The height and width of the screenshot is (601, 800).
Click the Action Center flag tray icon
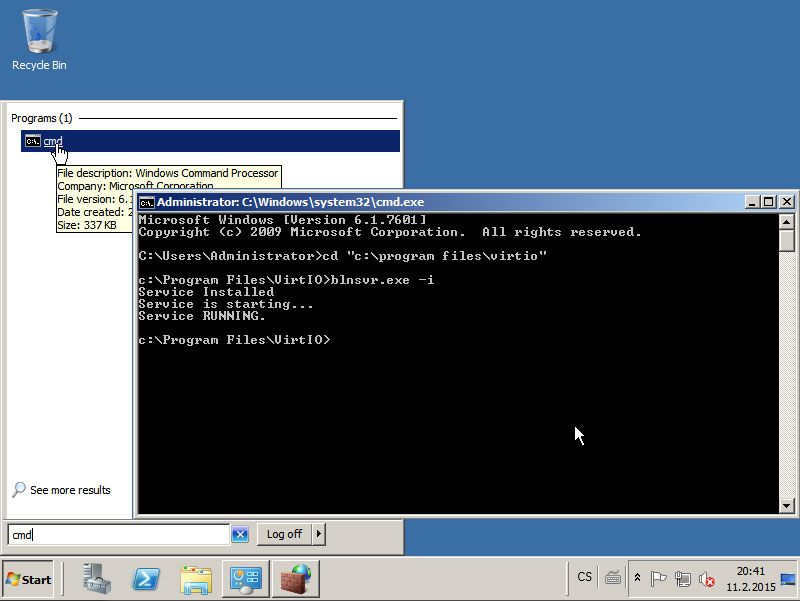coord(659,578)
